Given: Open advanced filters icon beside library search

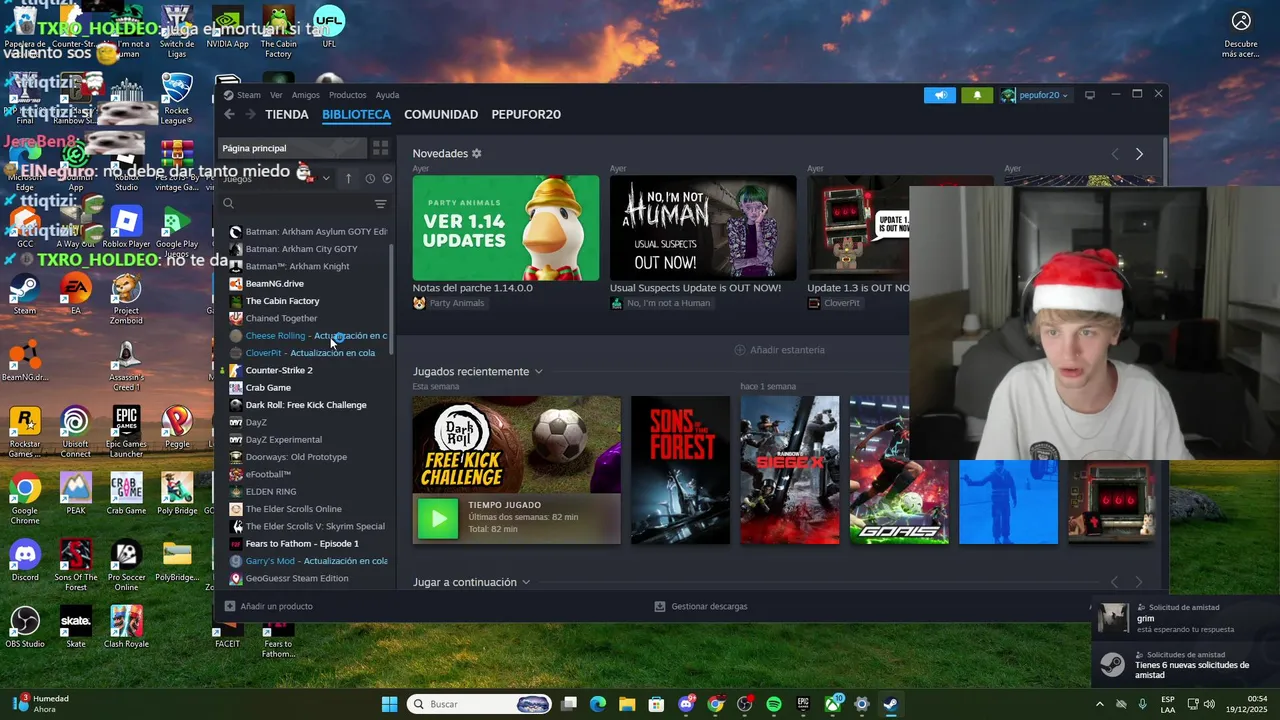Looking at the screenshot, I should pyautogui.click(x=380, y=204).
